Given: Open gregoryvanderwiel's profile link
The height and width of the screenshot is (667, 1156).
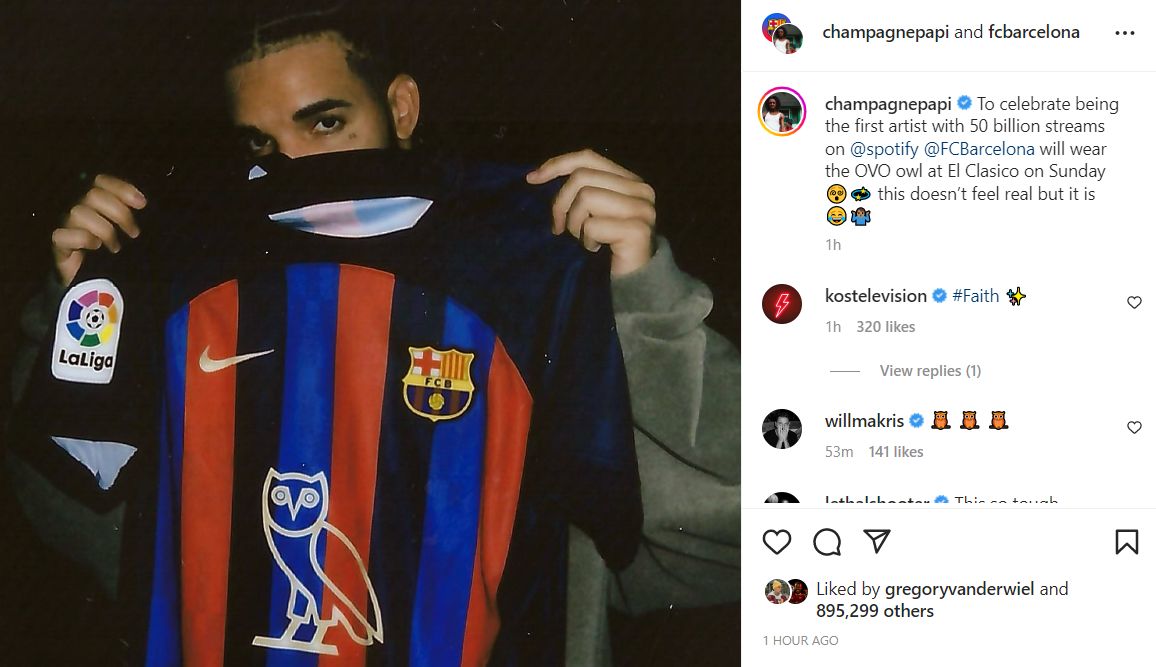Looking at the screenshot, I should pyautogui.click(x=958, y=589).
